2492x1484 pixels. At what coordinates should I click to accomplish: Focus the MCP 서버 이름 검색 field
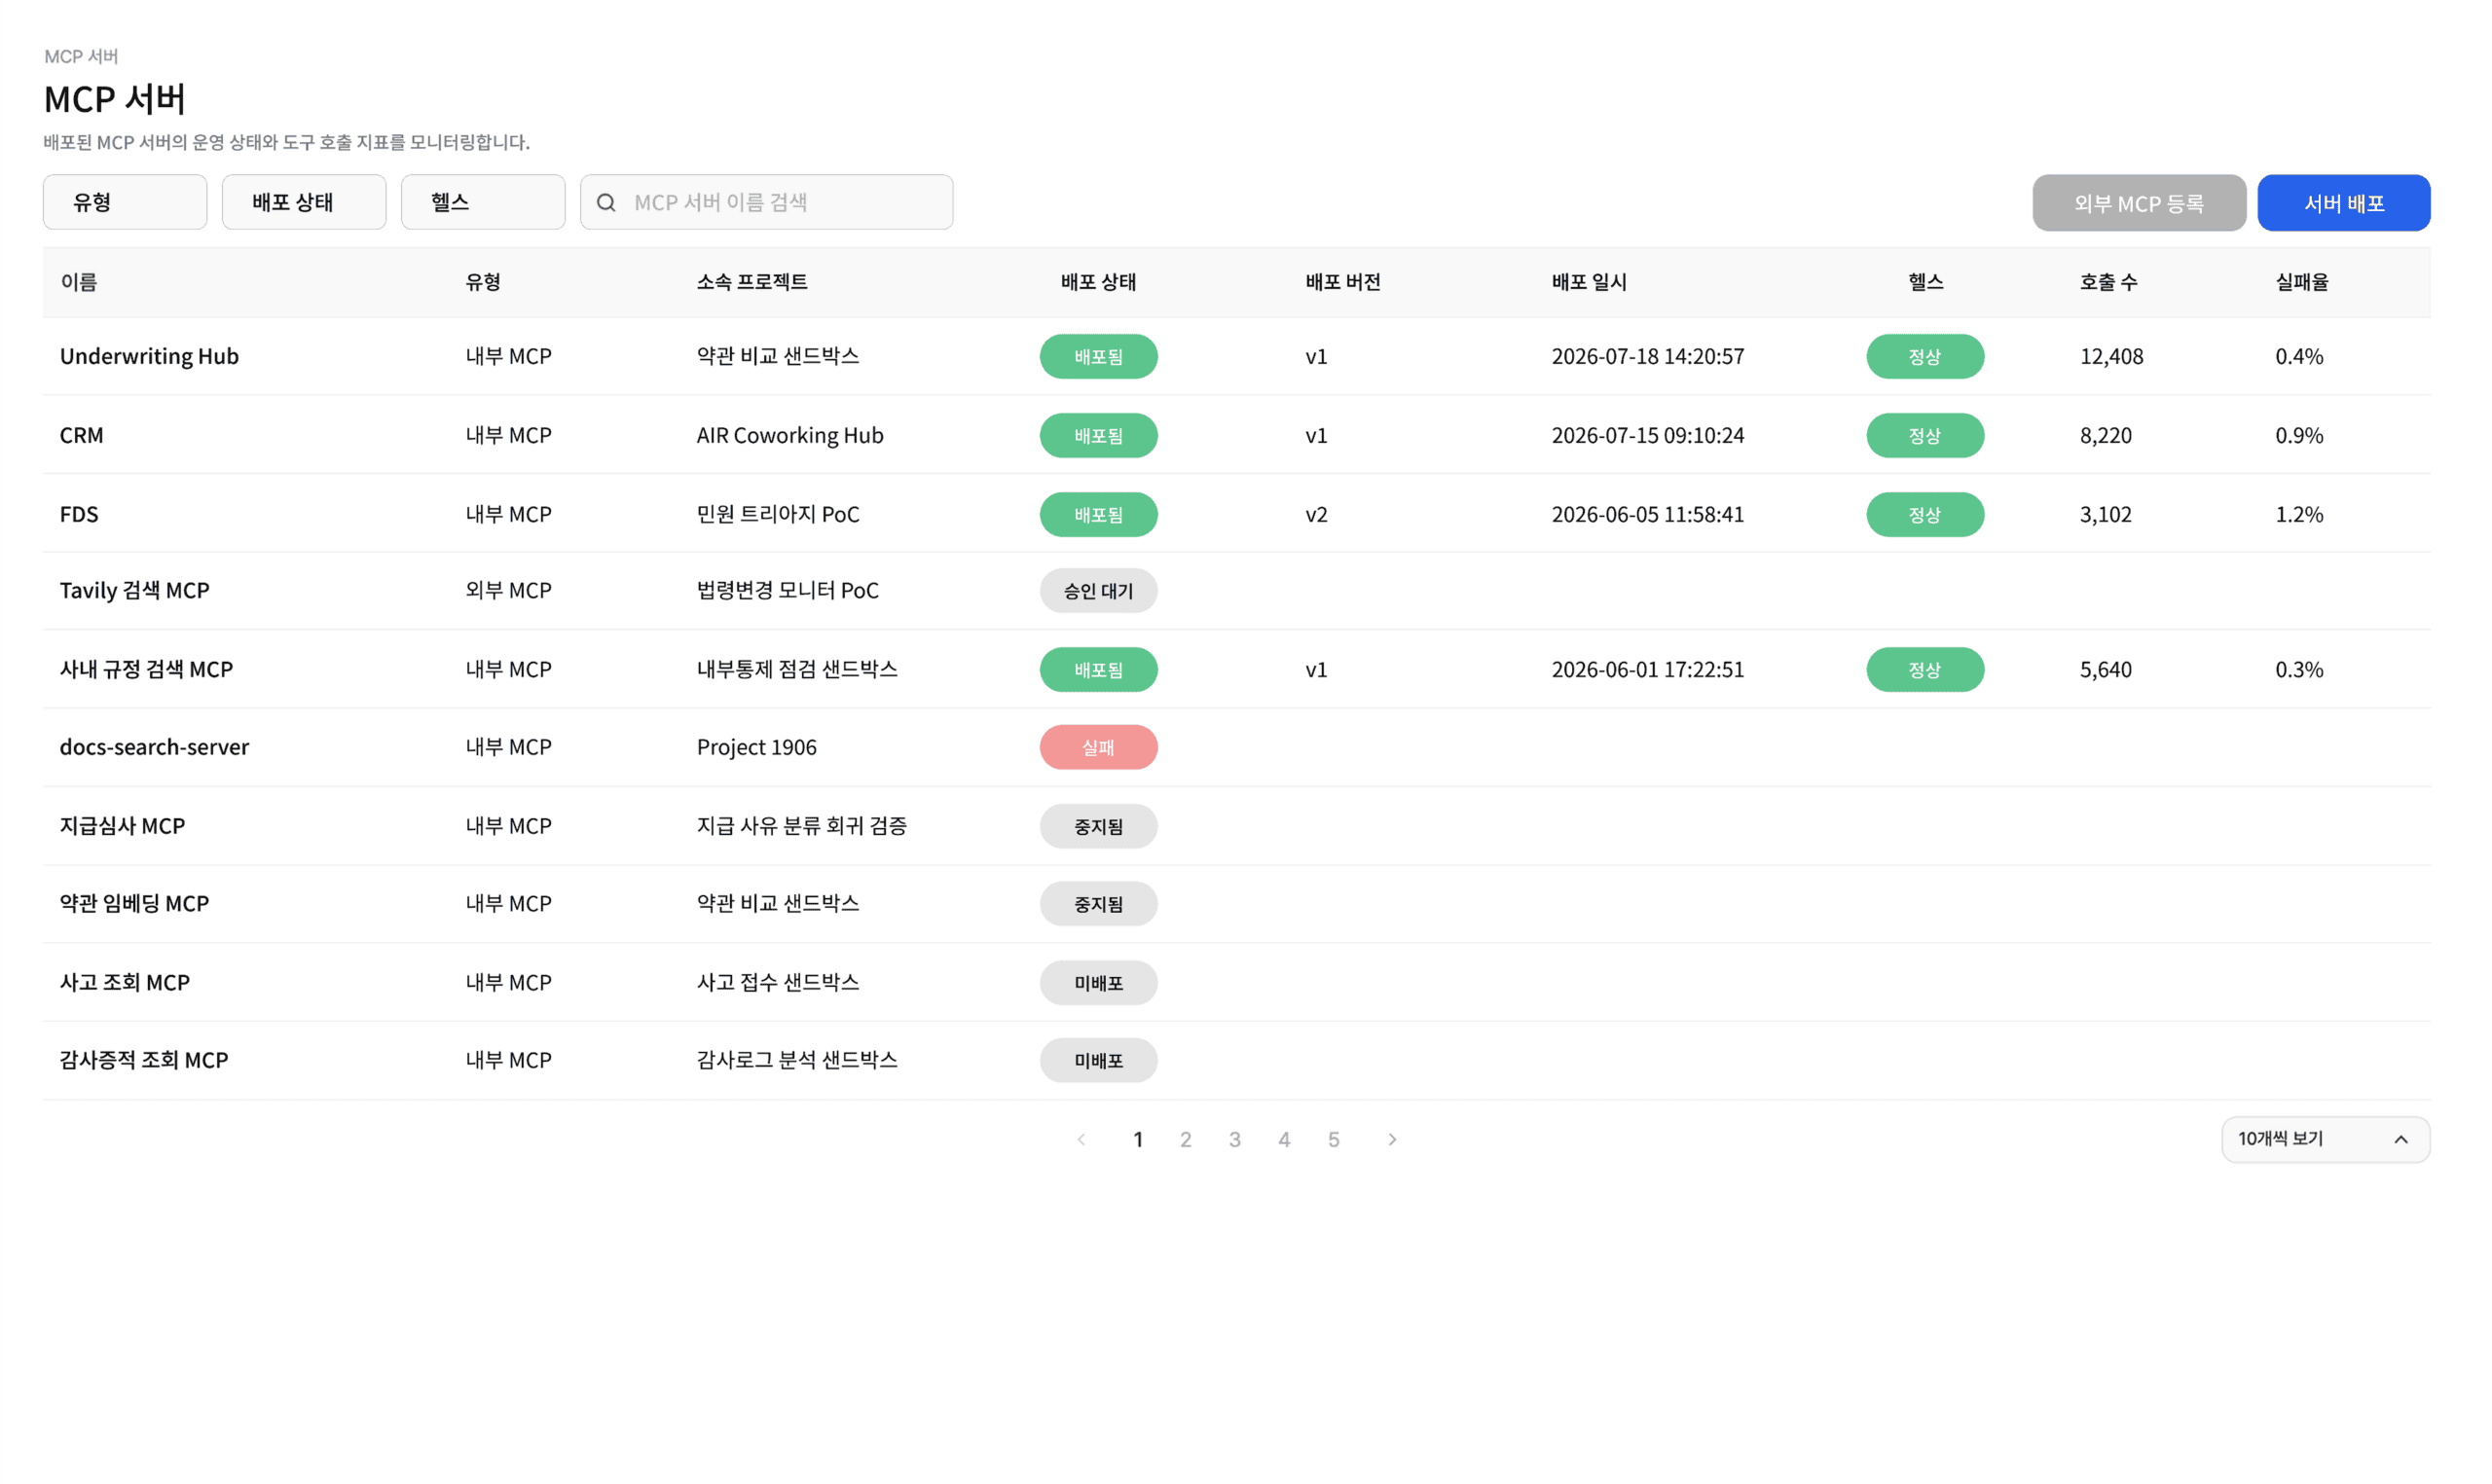pyautogui.click(x=767, y=202)
